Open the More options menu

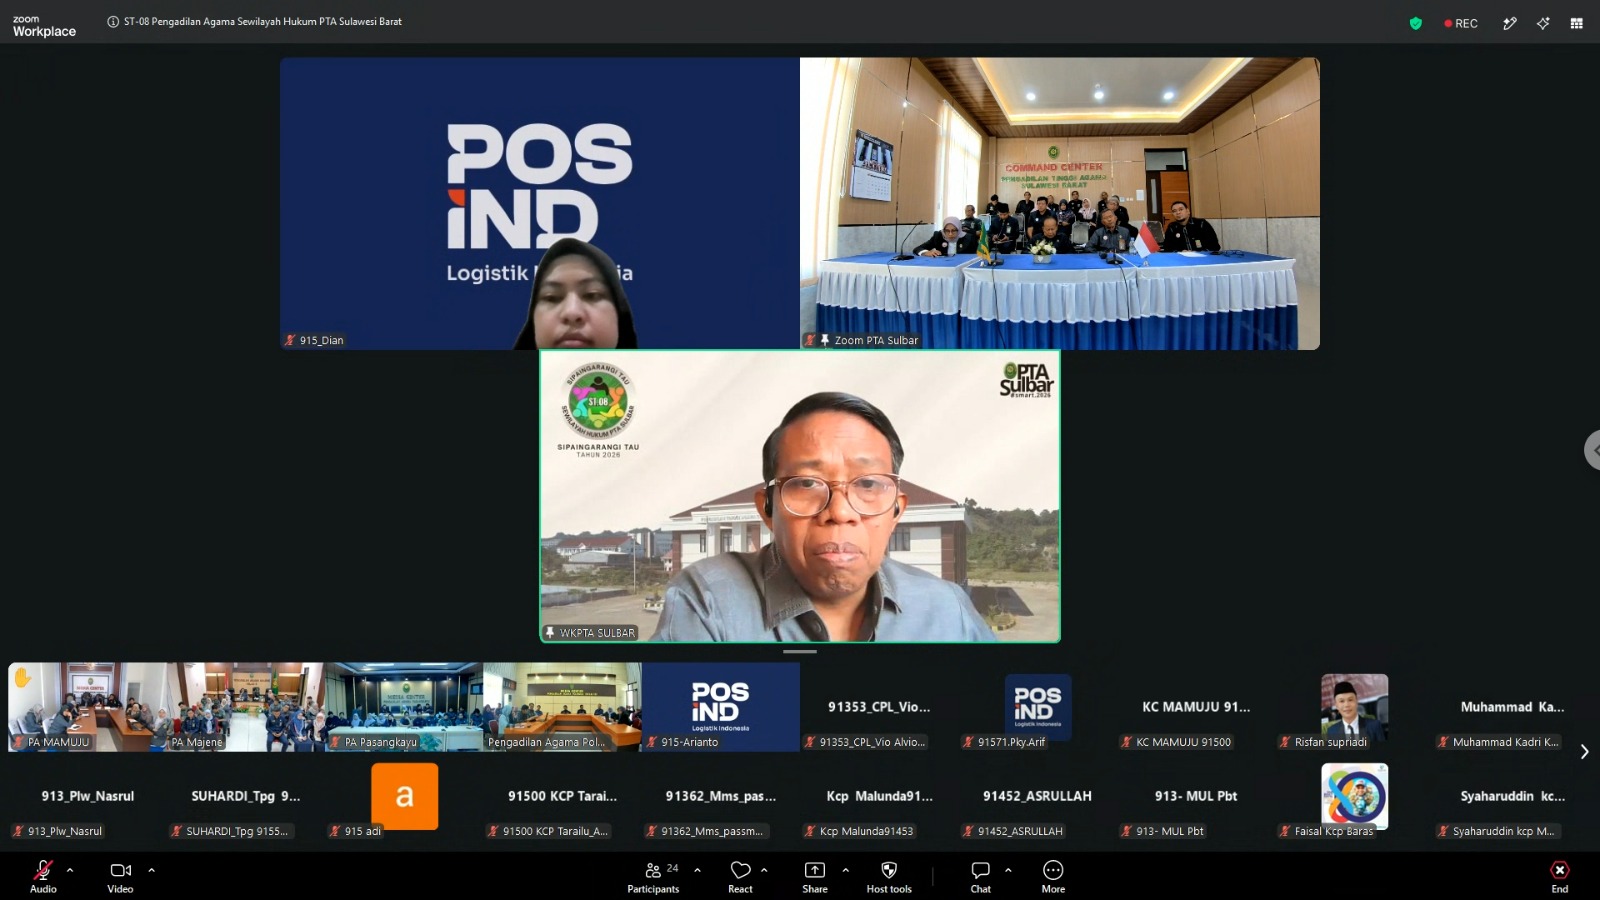[1053, 876]
